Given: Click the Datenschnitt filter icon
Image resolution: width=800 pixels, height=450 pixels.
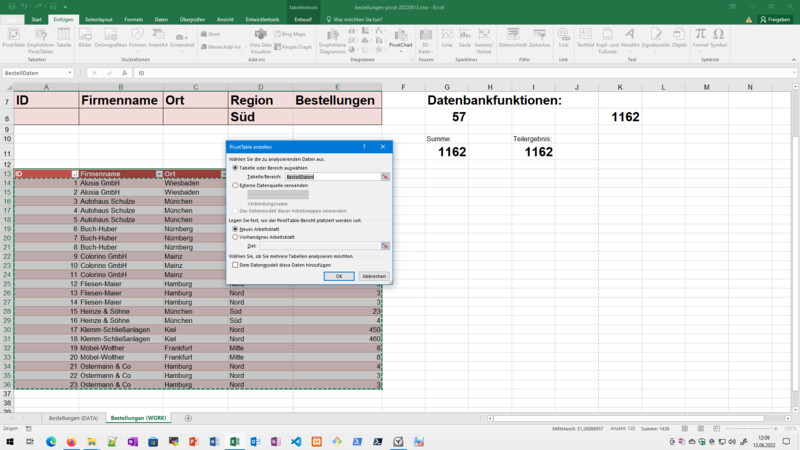Looking at the screenshot, I should click(x=513, y=38).
